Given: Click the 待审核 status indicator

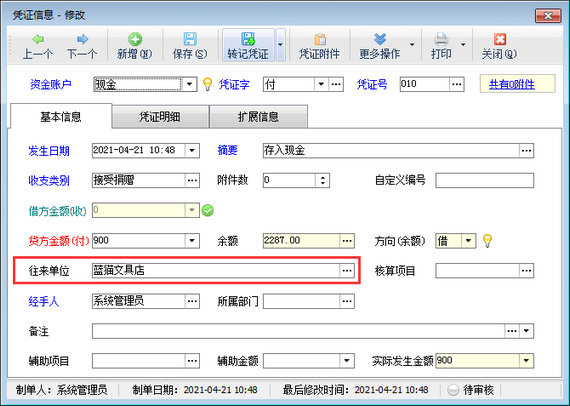Looking at the screenshot, I should point(470,390).
